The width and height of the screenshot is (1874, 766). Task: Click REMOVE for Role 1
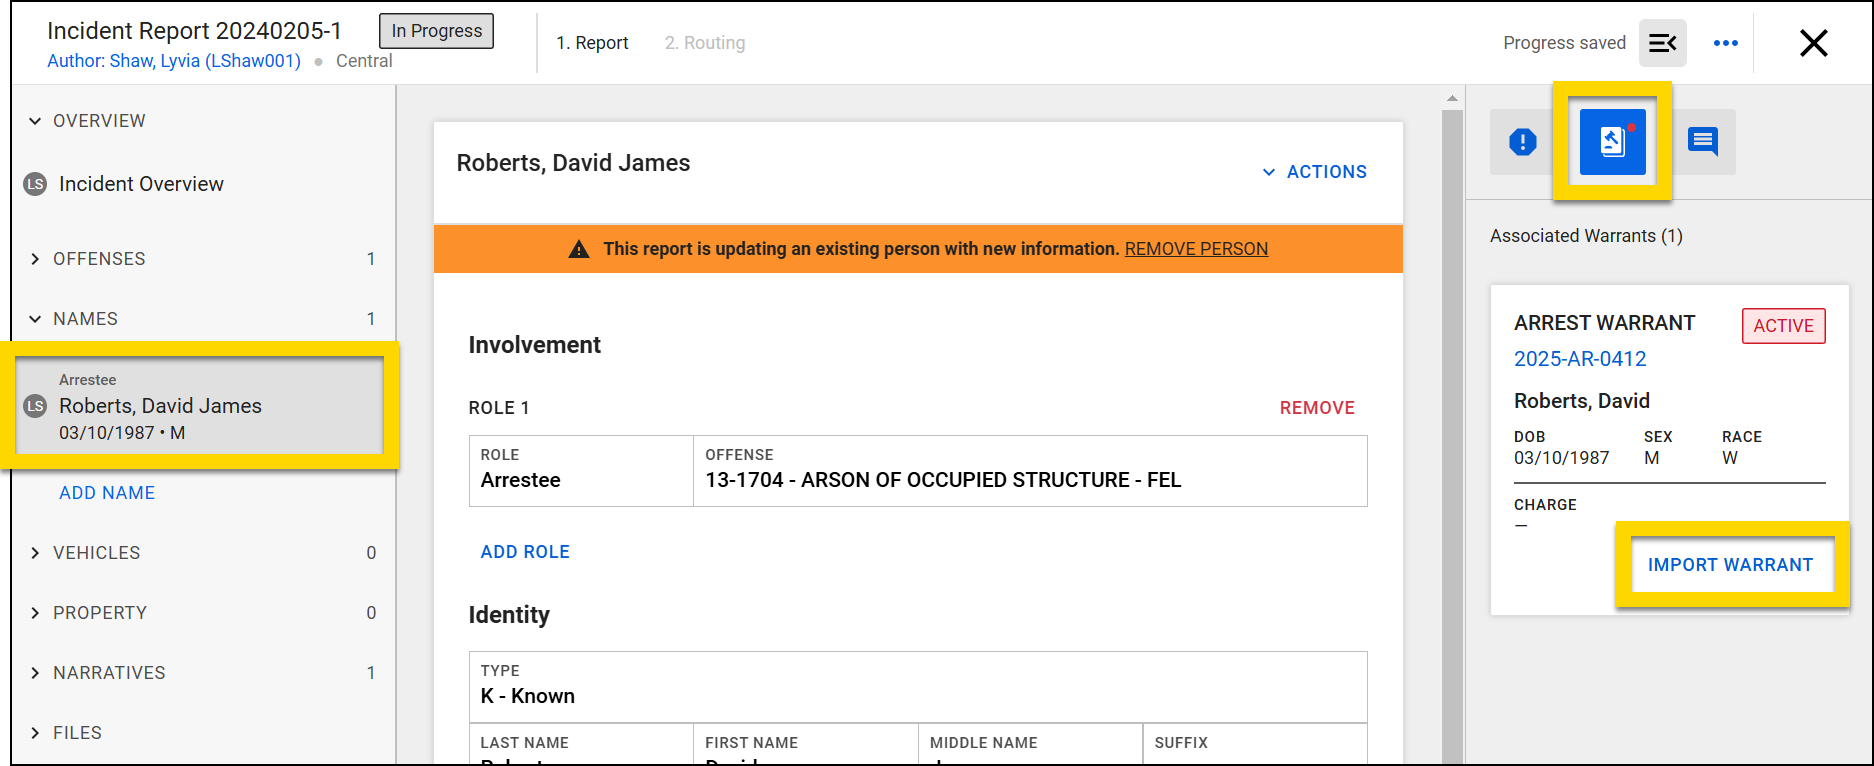pos(1317,408)
